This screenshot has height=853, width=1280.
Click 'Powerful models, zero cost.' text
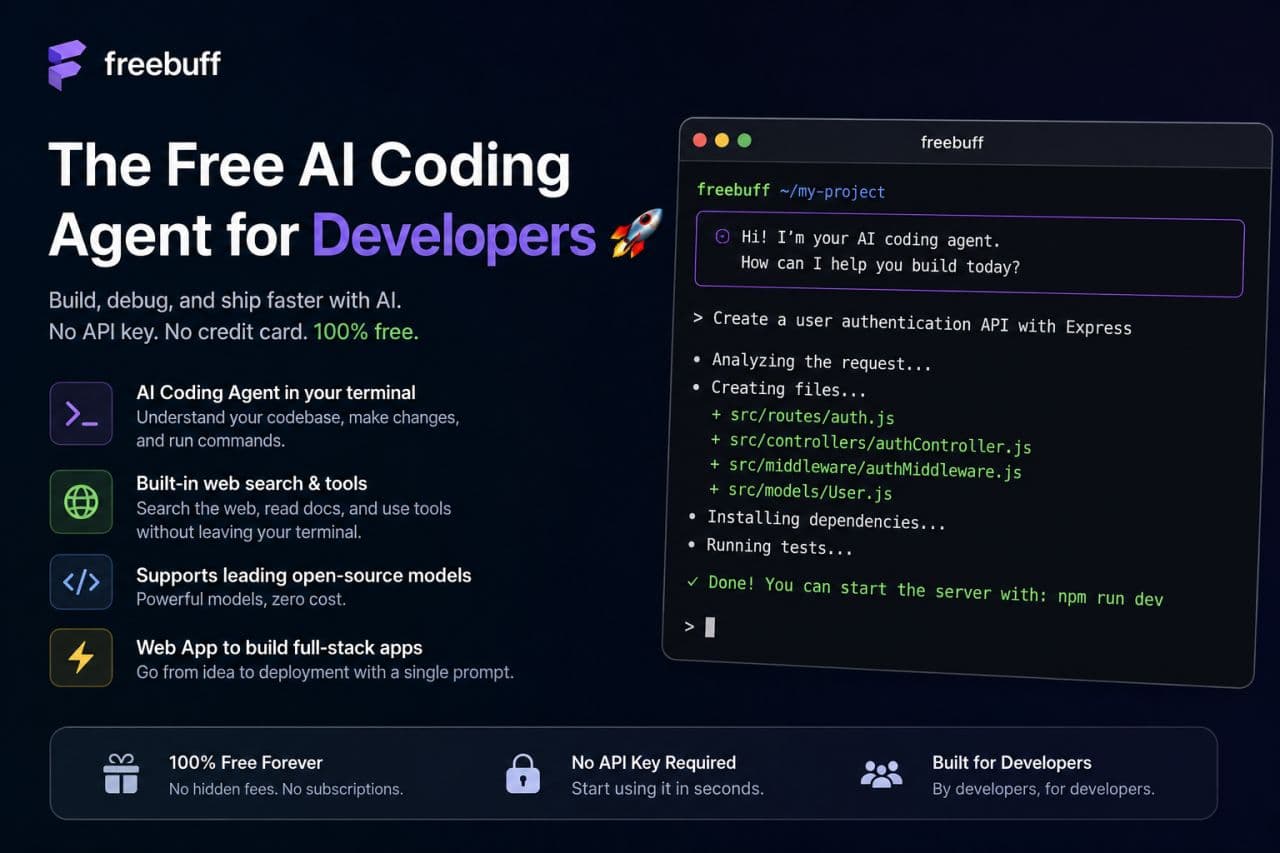pyautogui.click(x=241, y=600)
